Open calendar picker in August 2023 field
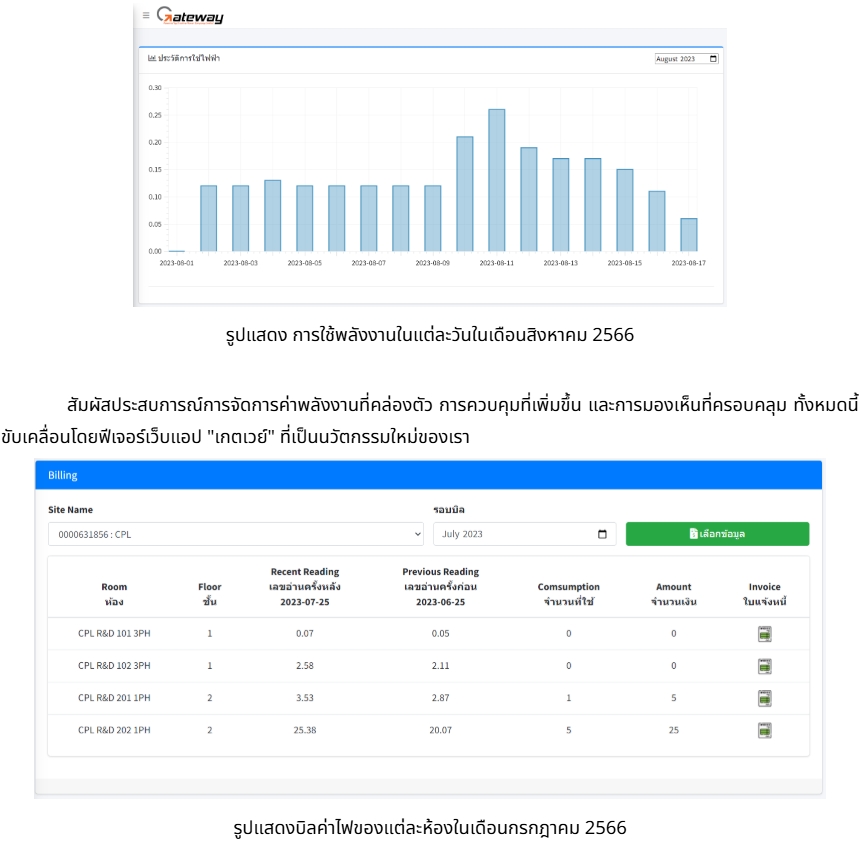Viewport: 864px width, 845px height. point(712,59)
